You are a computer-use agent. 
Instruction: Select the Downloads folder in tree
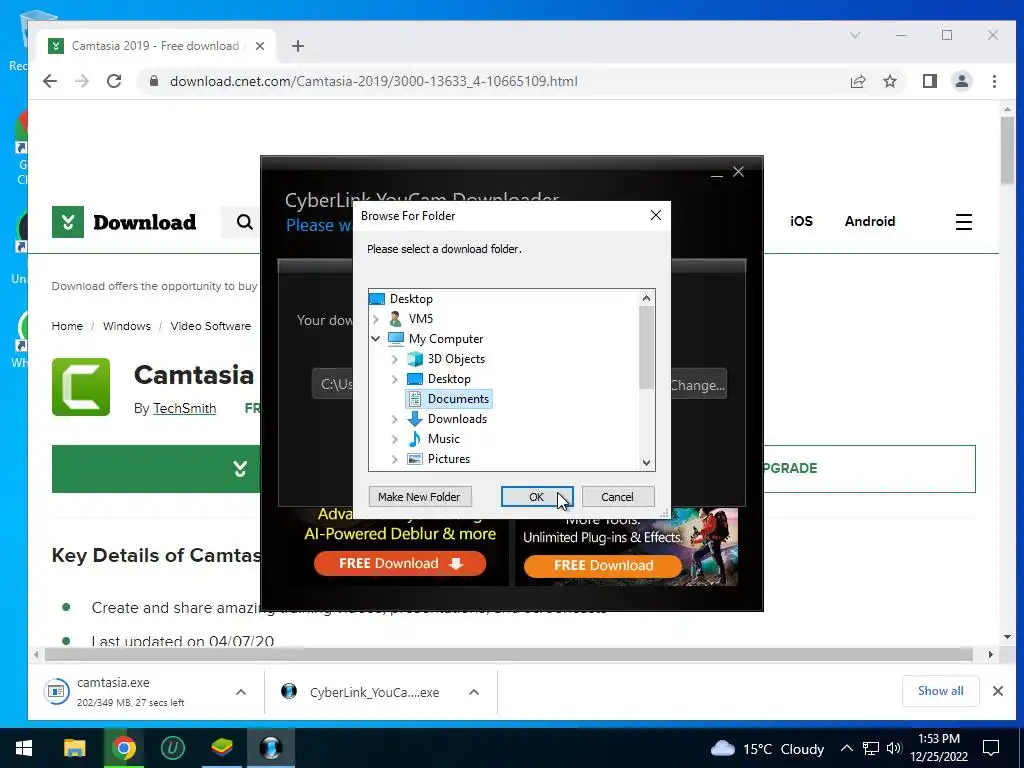pos(457,419)
